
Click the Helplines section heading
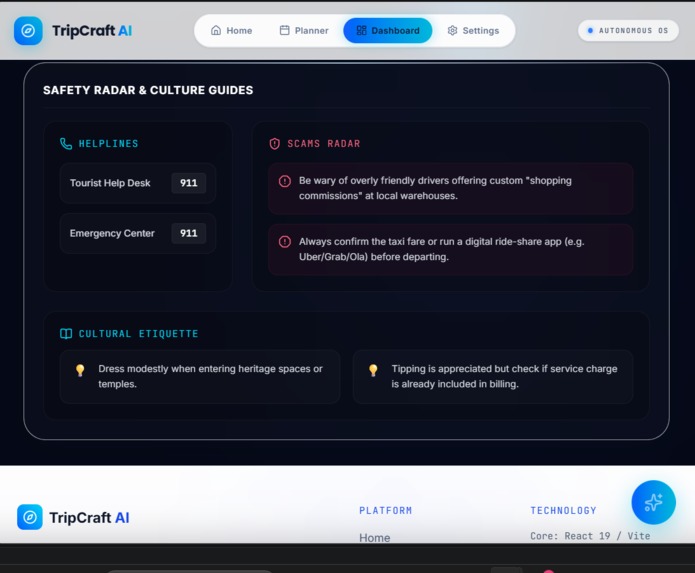[109, 144]
